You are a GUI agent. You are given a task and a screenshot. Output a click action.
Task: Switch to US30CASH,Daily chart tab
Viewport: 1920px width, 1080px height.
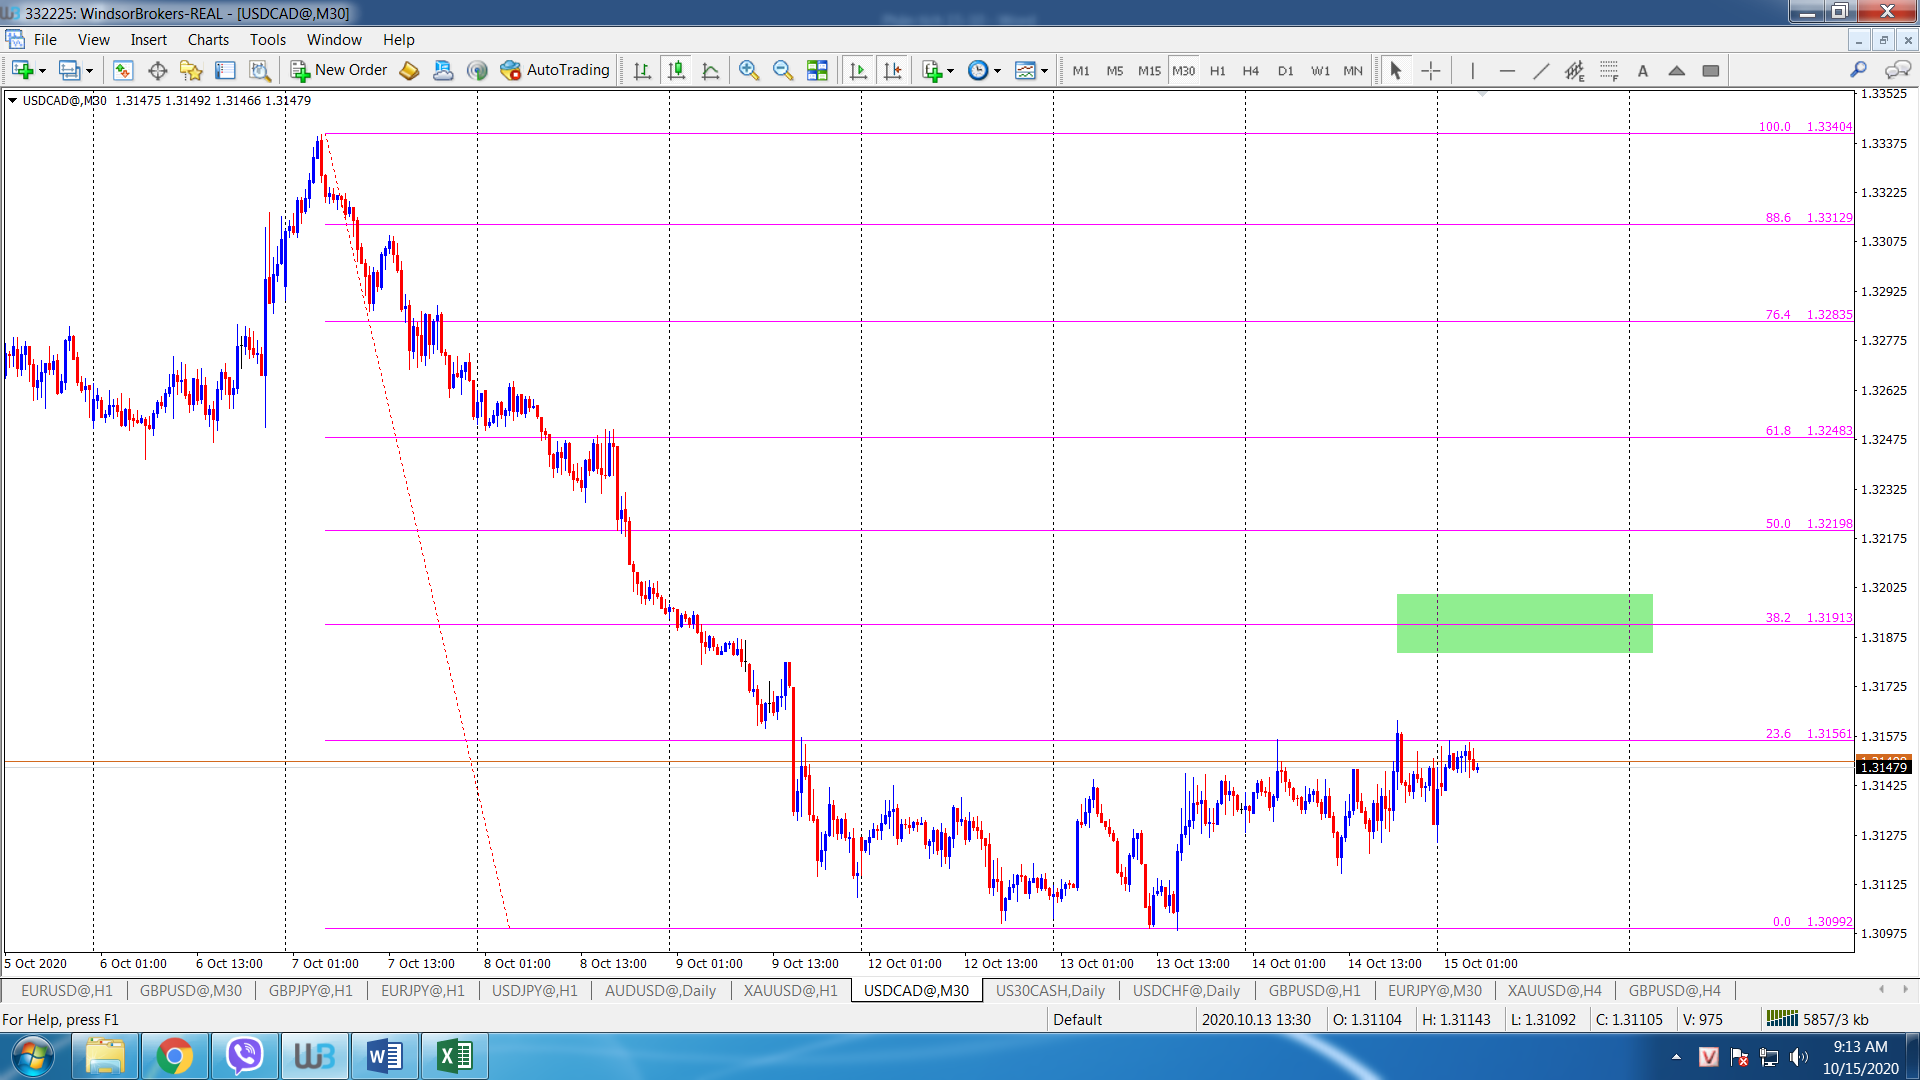pyautogui.click(x=1050, y=990)
